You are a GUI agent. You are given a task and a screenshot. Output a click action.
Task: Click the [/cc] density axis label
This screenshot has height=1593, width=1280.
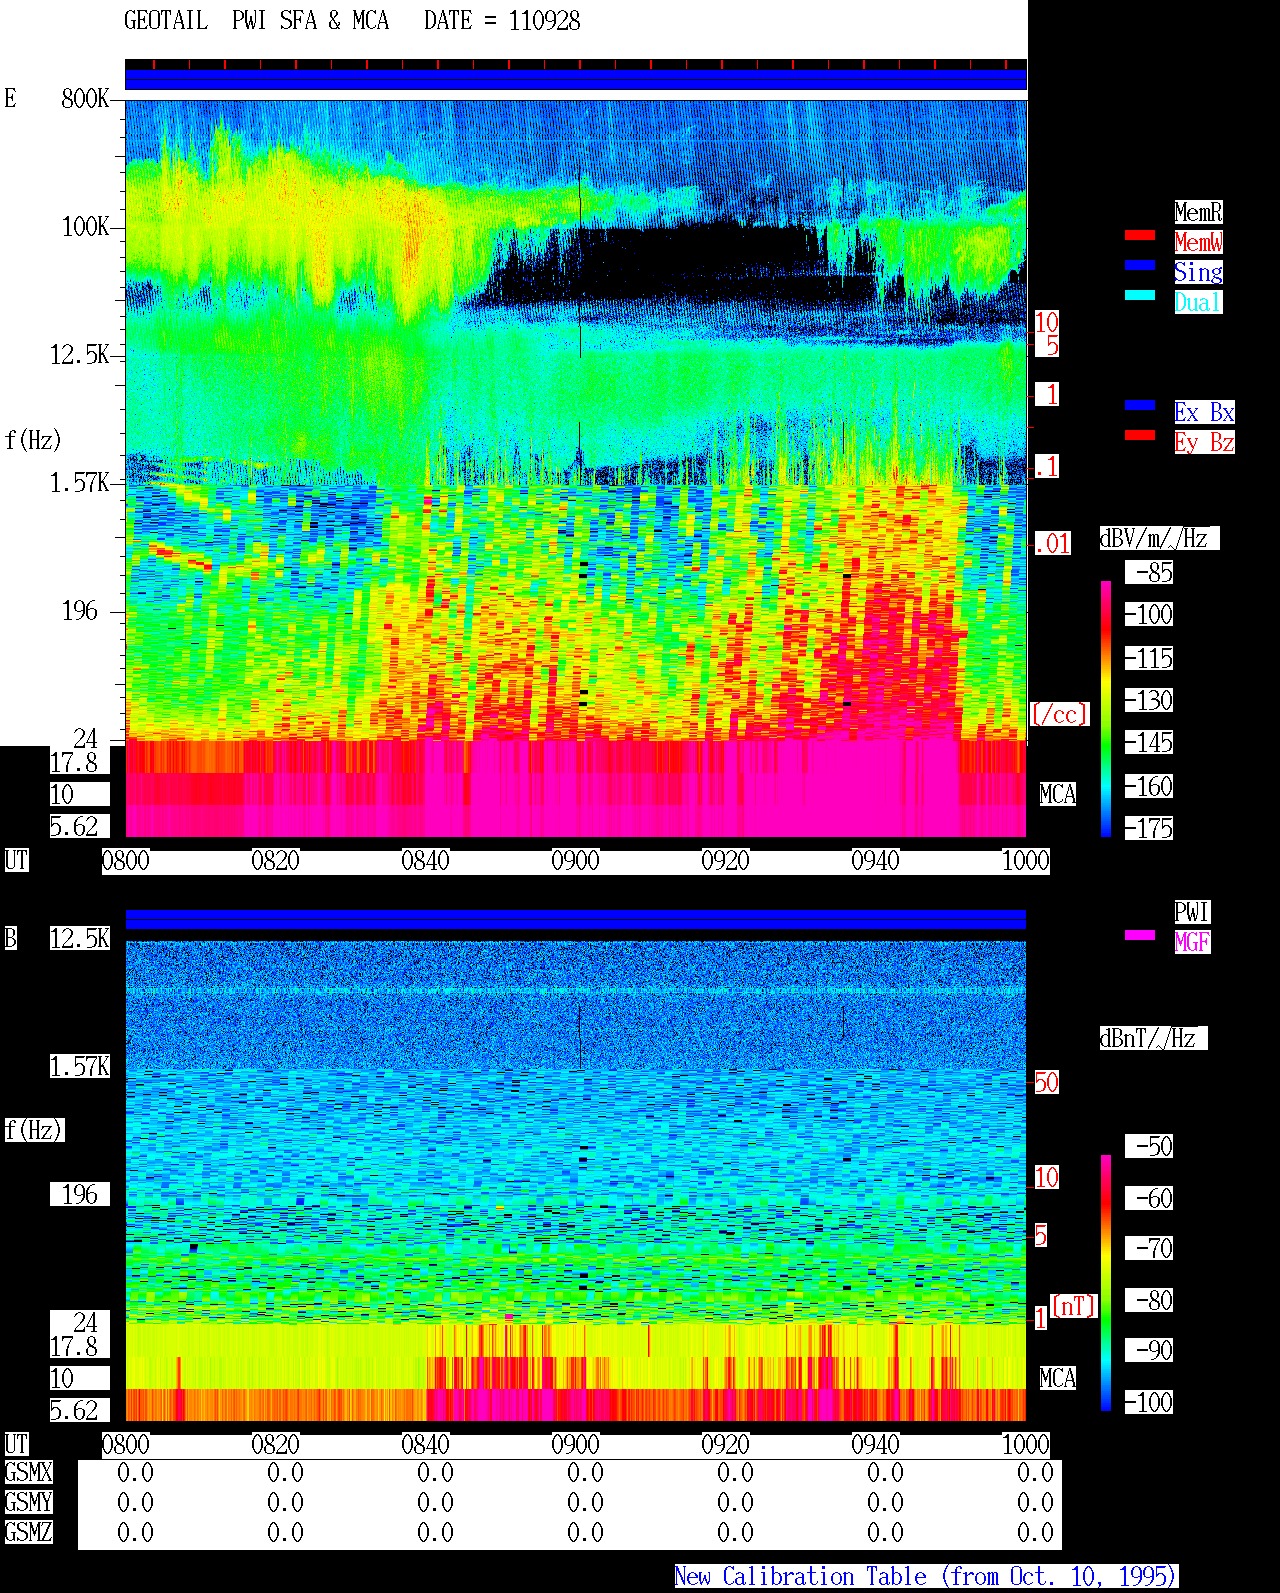pos(1059,714)
